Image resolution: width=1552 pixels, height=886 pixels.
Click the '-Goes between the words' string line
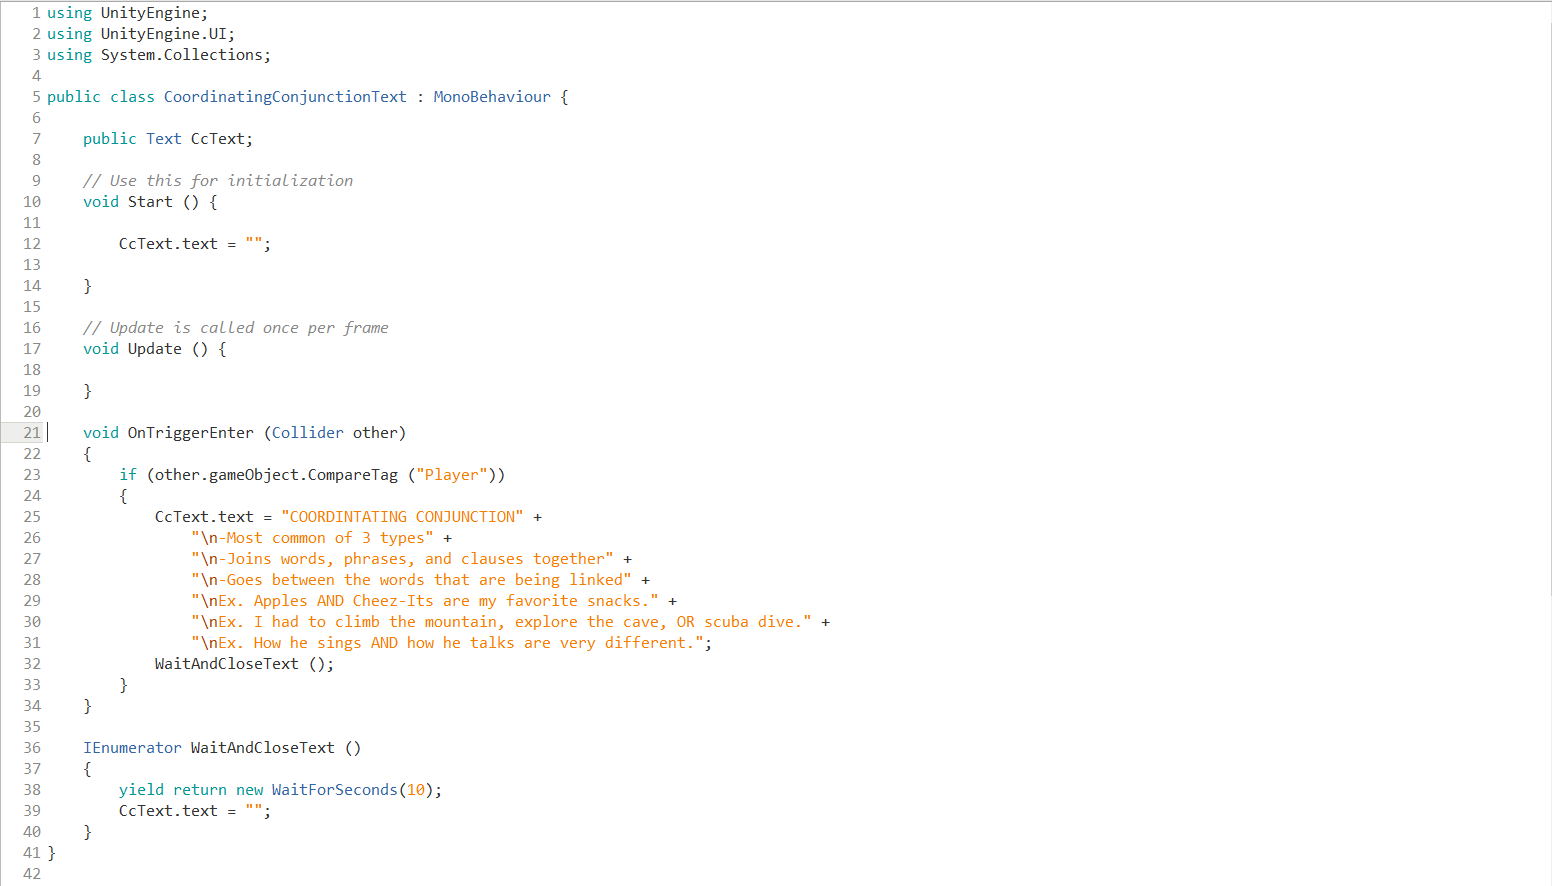coord(411,580)
